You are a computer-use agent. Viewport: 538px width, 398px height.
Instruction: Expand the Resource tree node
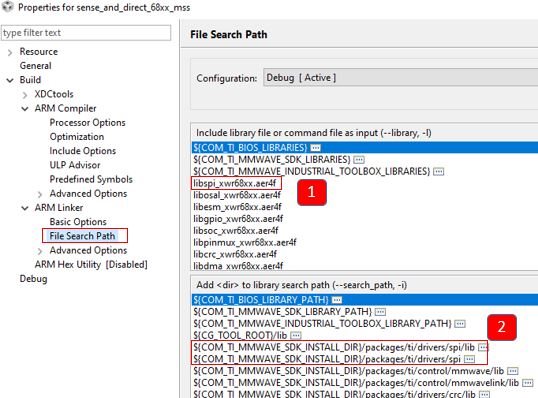click(x=10, y=52)
